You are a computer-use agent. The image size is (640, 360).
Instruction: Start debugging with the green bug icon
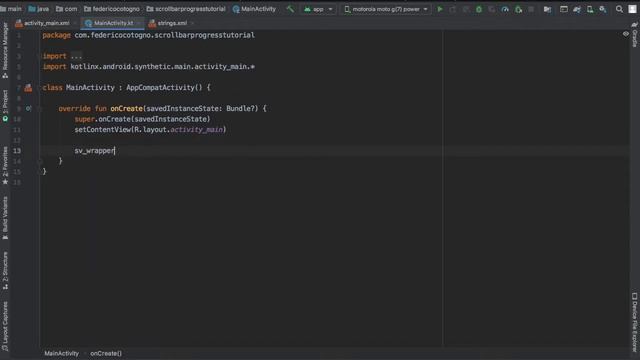479,9
